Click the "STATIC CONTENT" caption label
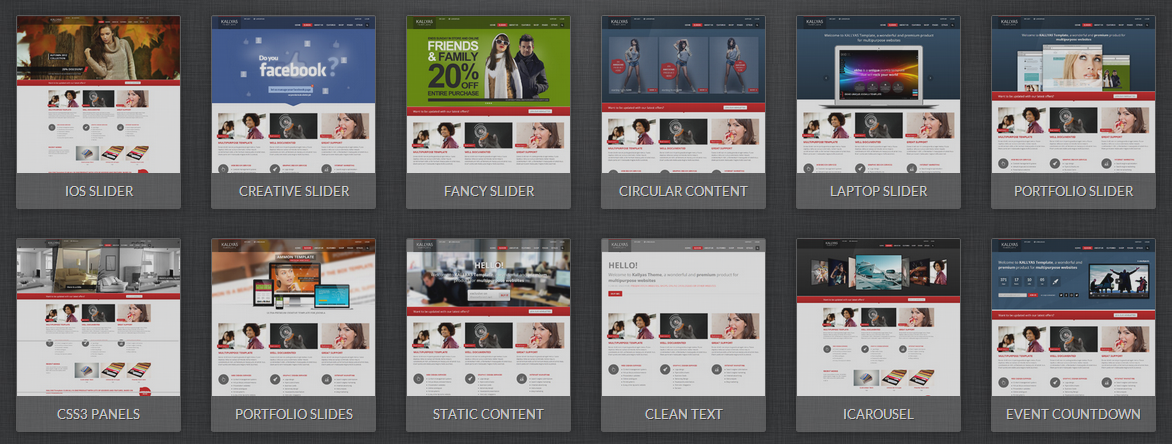Image resolution: width=1172 pixels, height=444 pixels. [489, 414]
